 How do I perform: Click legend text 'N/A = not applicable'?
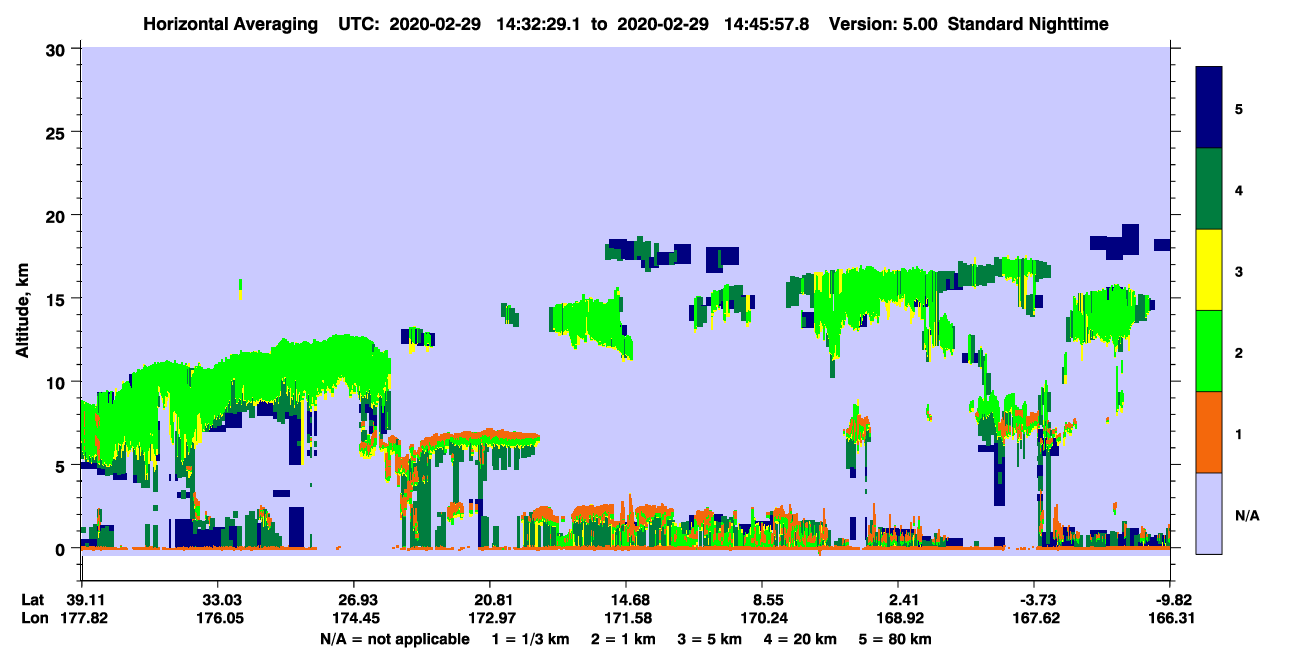[x=394, y=639]
